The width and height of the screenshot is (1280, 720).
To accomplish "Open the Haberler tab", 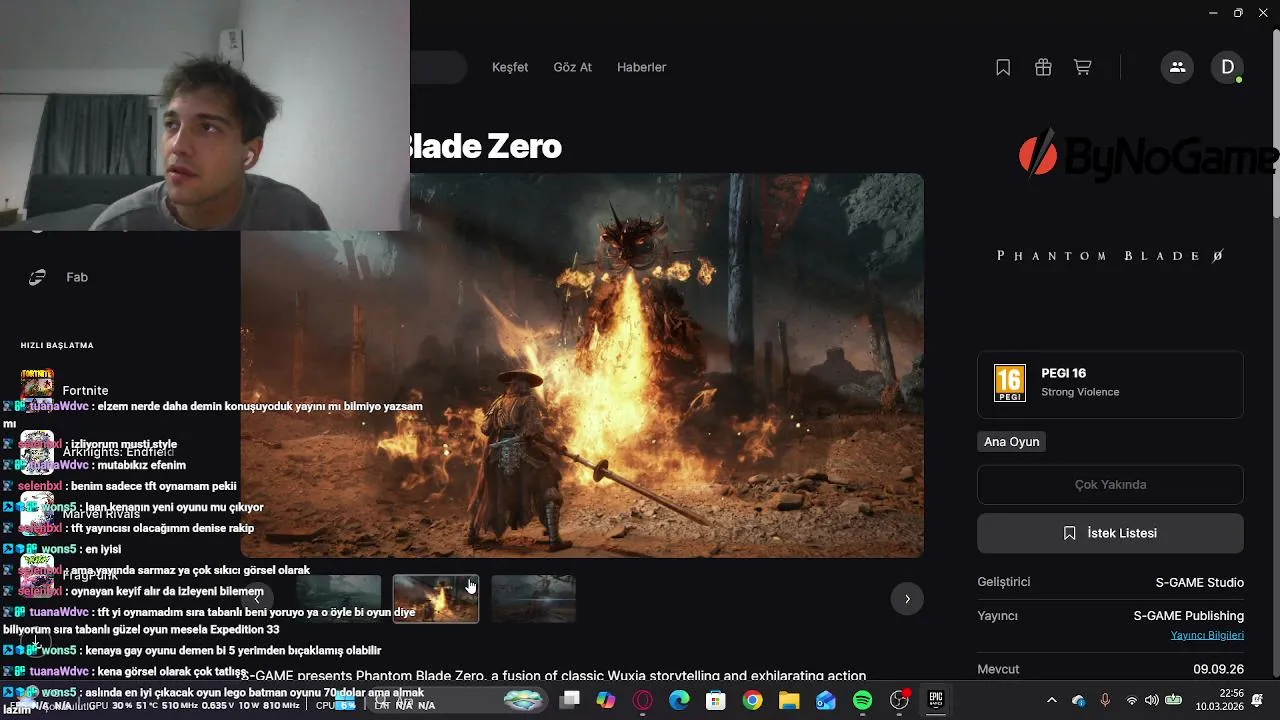I will point(642,67).
